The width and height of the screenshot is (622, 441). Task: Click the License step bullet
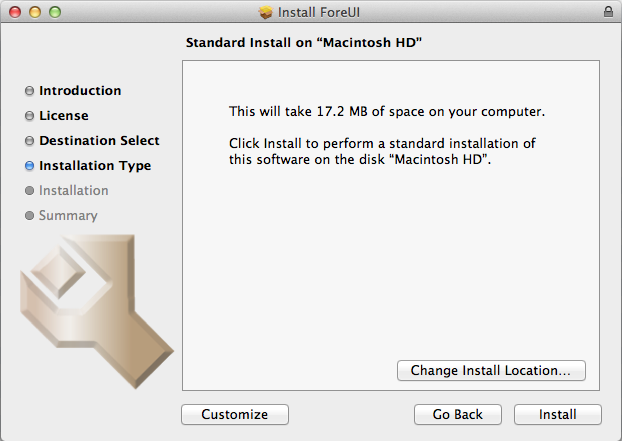(x=29, y=116)
